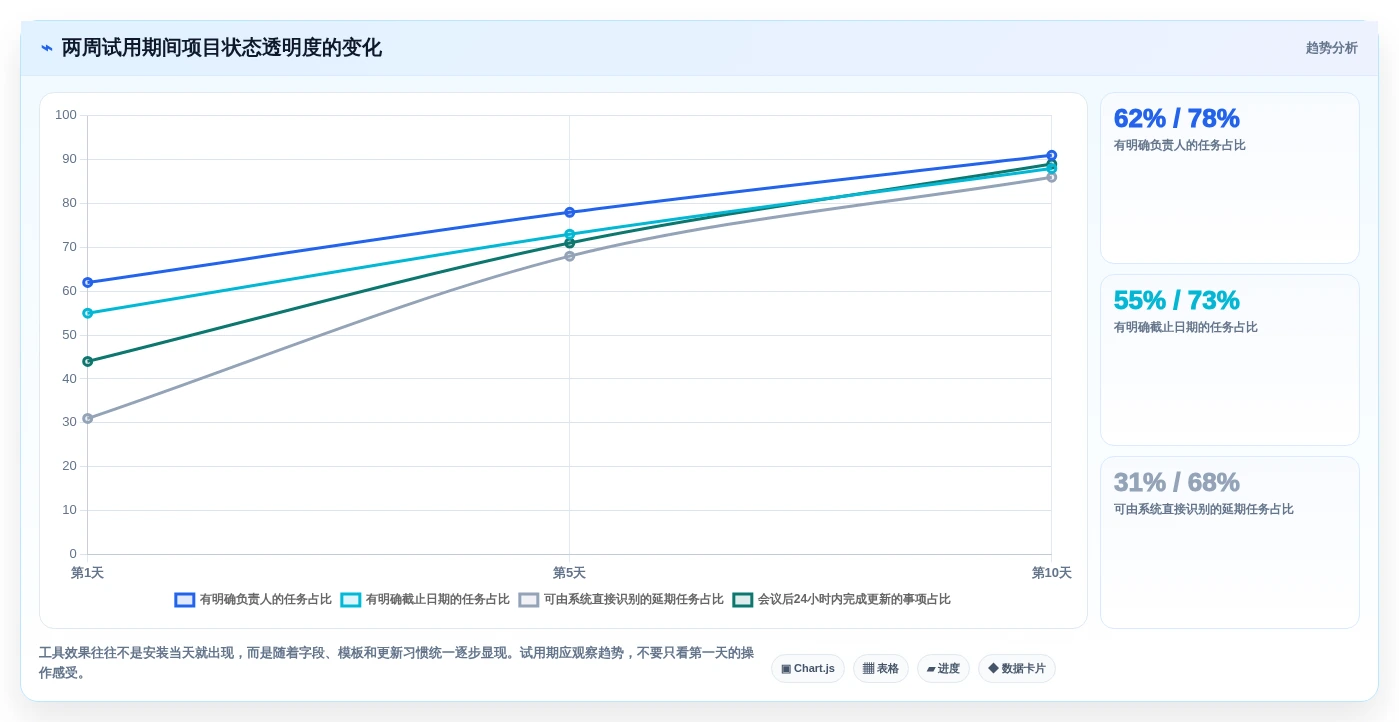Click the dark green line point at 第1天

tap(87, 361)
